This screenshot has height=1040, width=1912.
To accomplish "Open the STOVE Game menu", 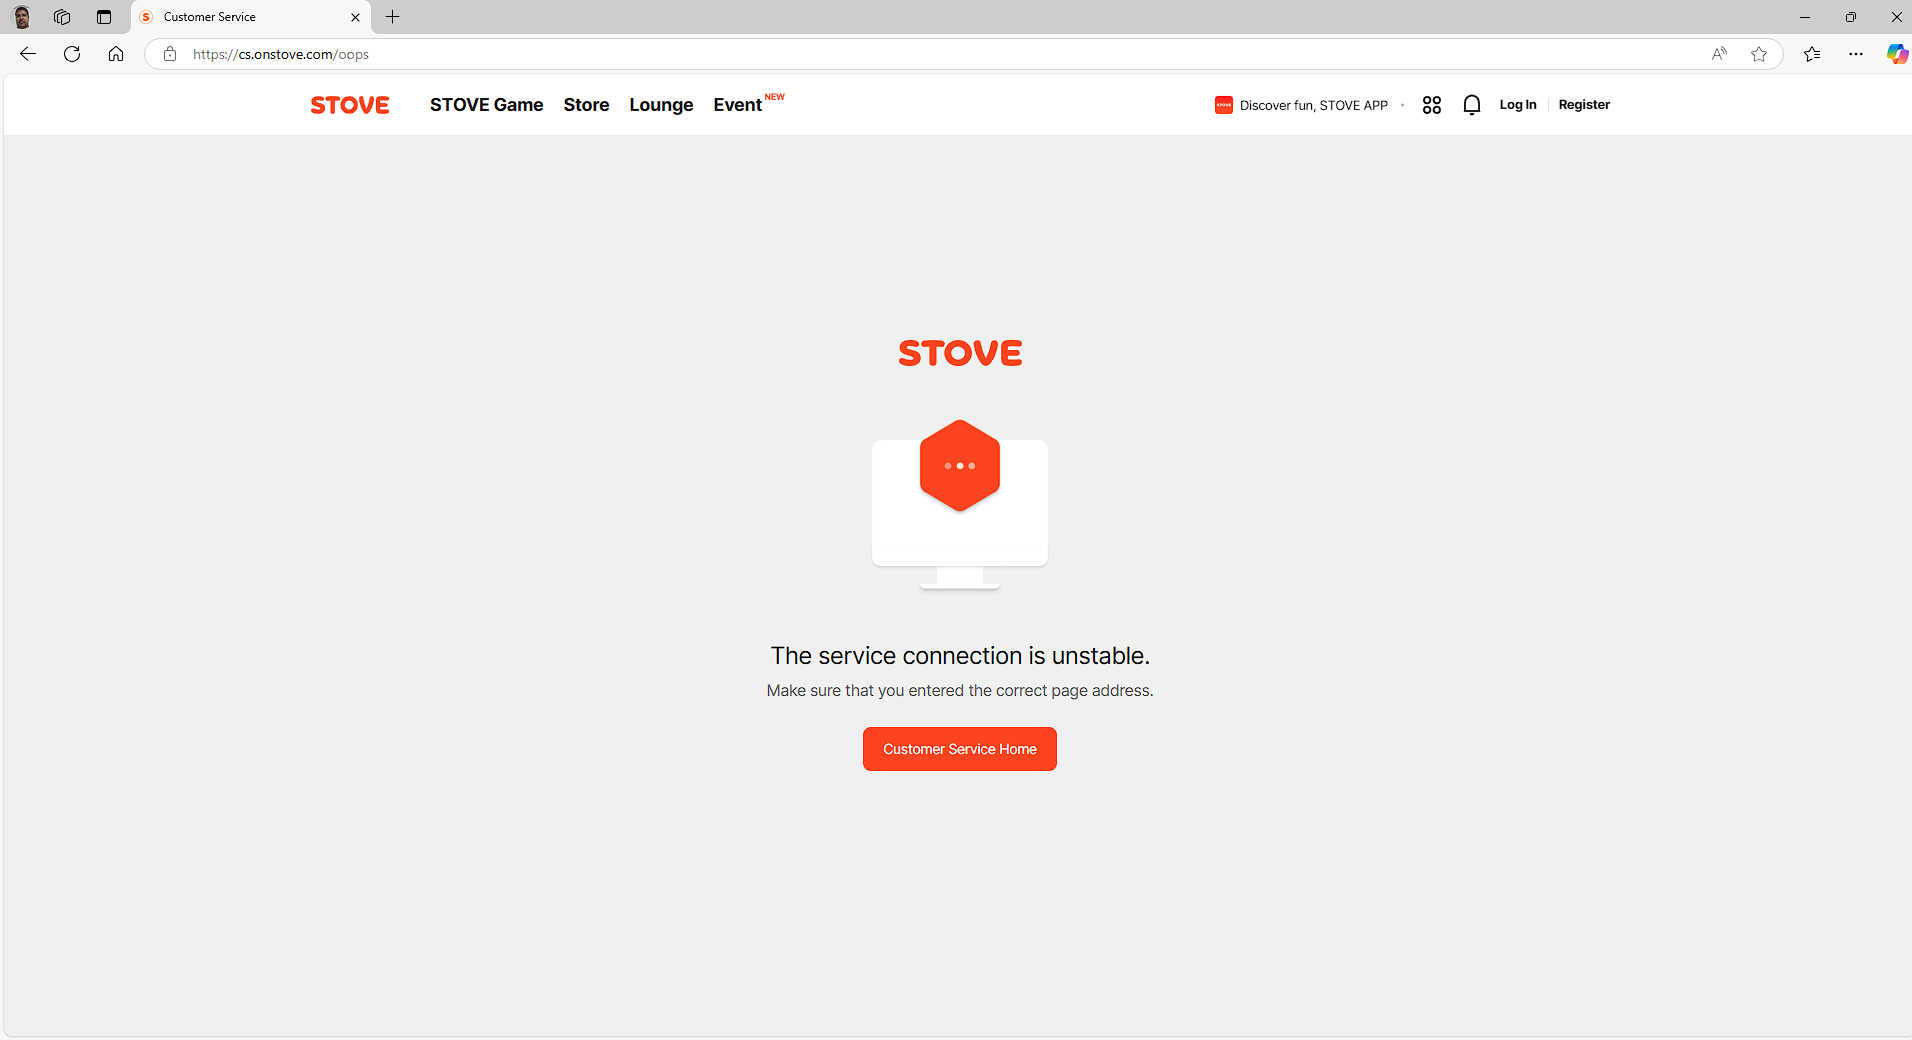I will point(486,105).
